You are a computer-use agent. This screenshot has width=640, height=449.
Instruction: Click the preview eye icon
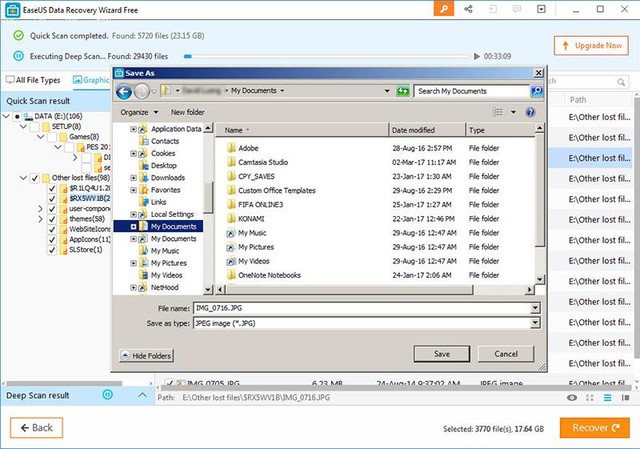pyautogui.click(x=572, y=398)
